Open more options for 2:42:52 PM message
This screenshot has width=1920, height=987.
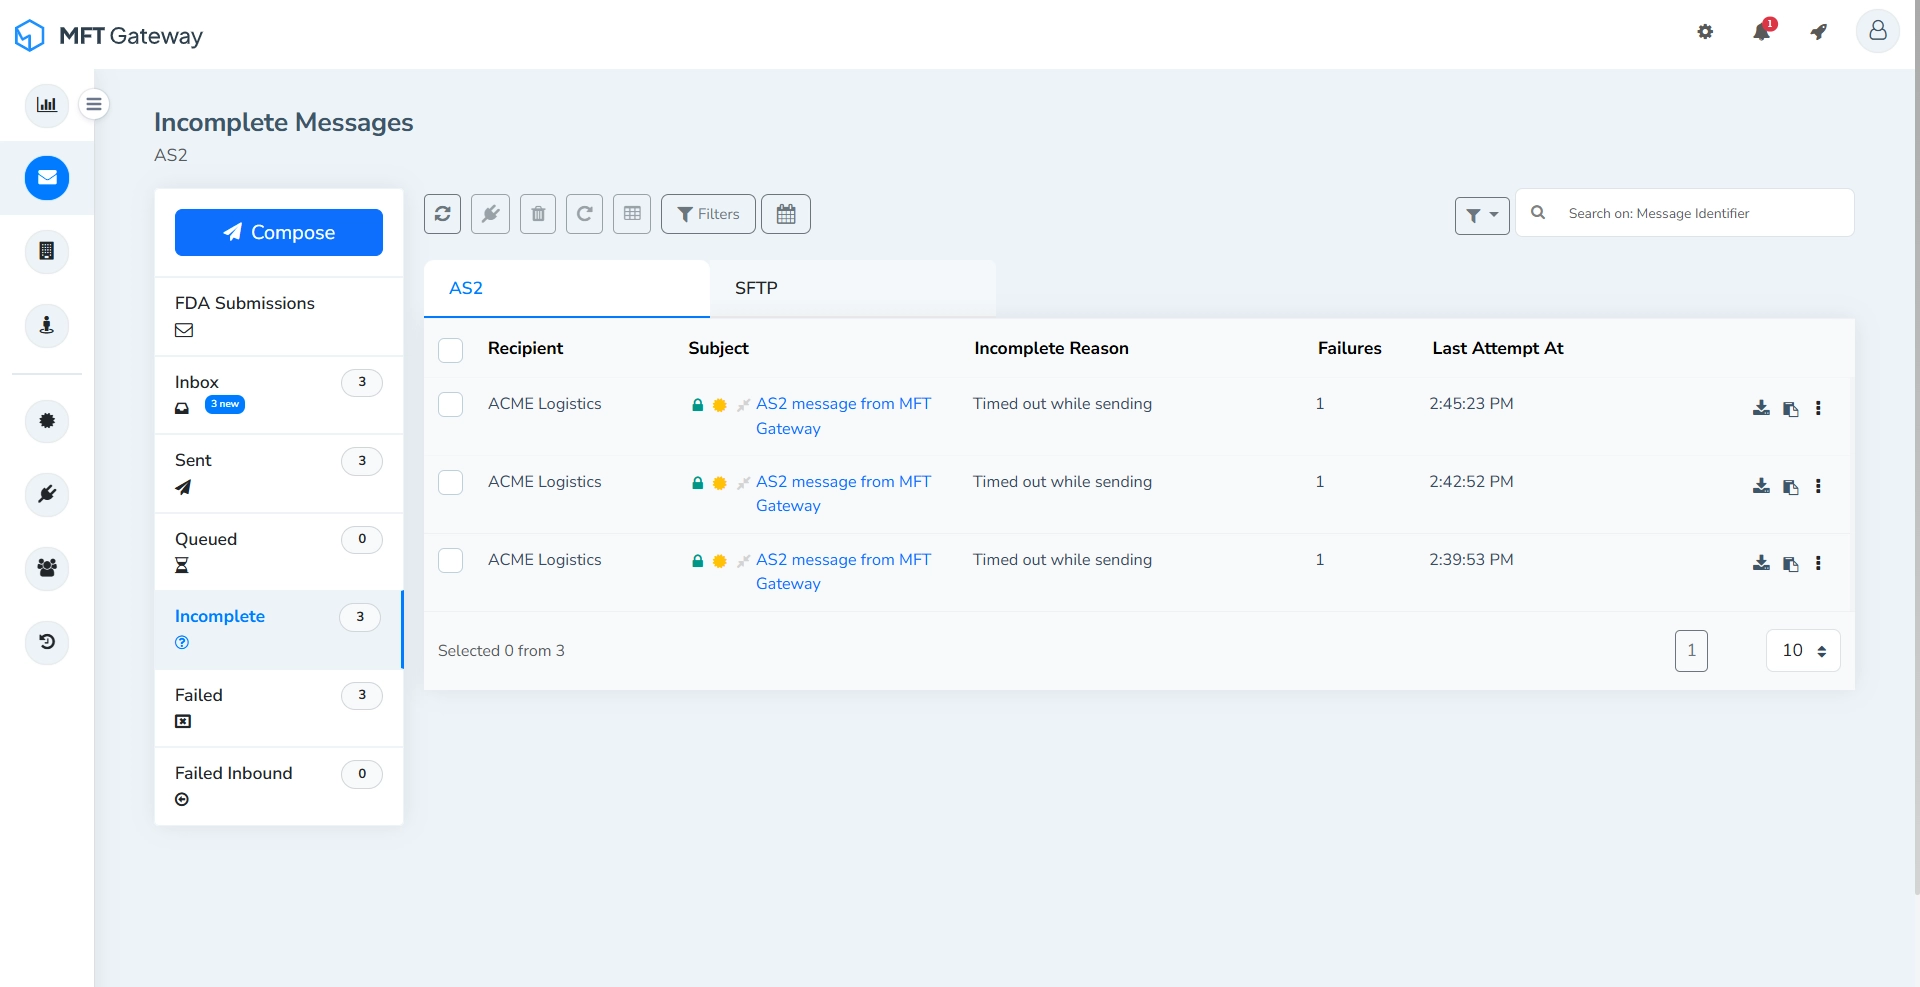[x=1818, y=486]
